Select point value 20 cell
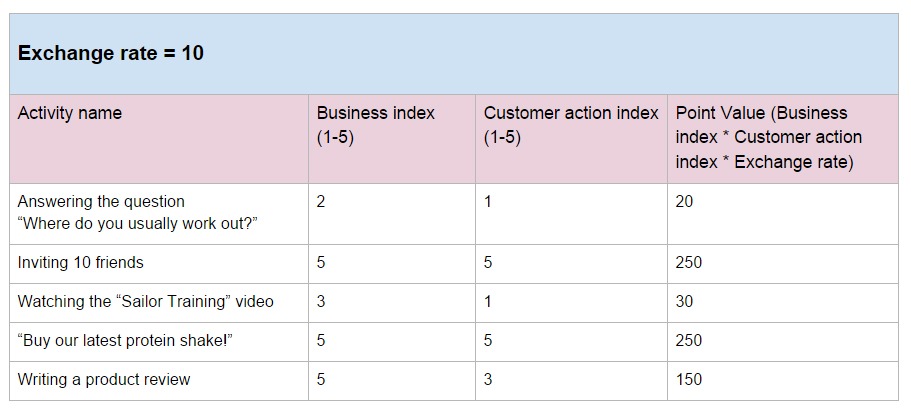Screen dimensions: 911x410 pyautogui.click(x=783, y=214)
